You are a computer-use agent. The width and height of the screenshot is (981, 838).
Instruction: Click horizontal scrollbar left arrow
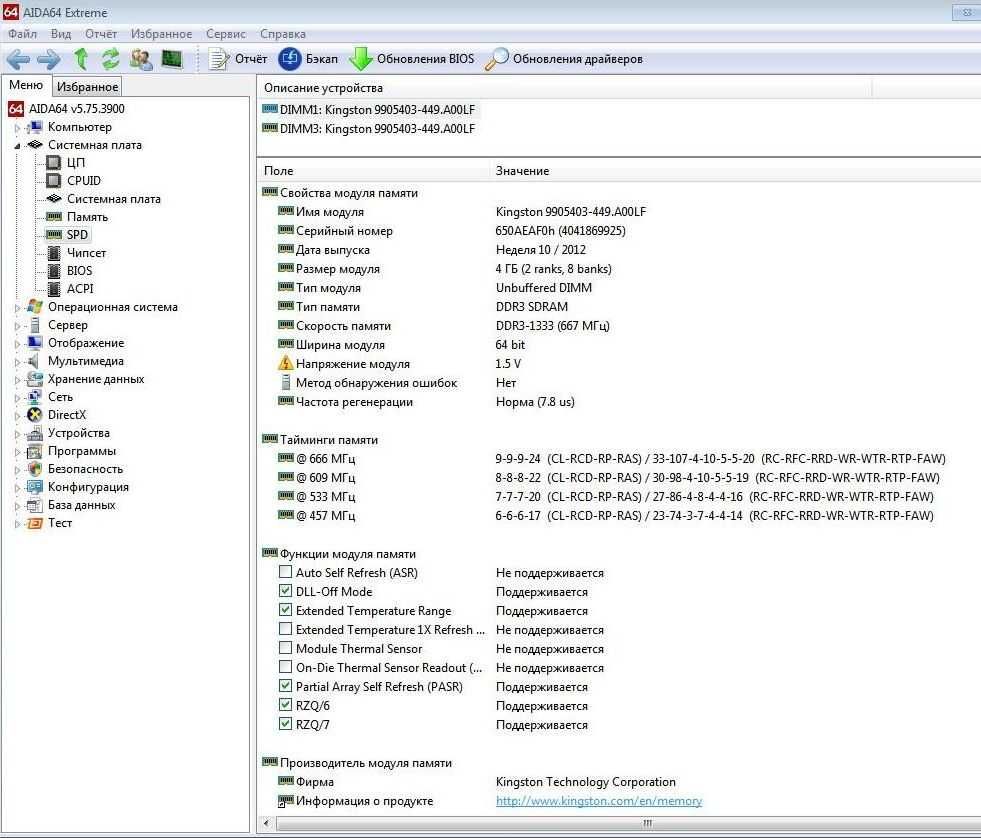coord(267,823)
